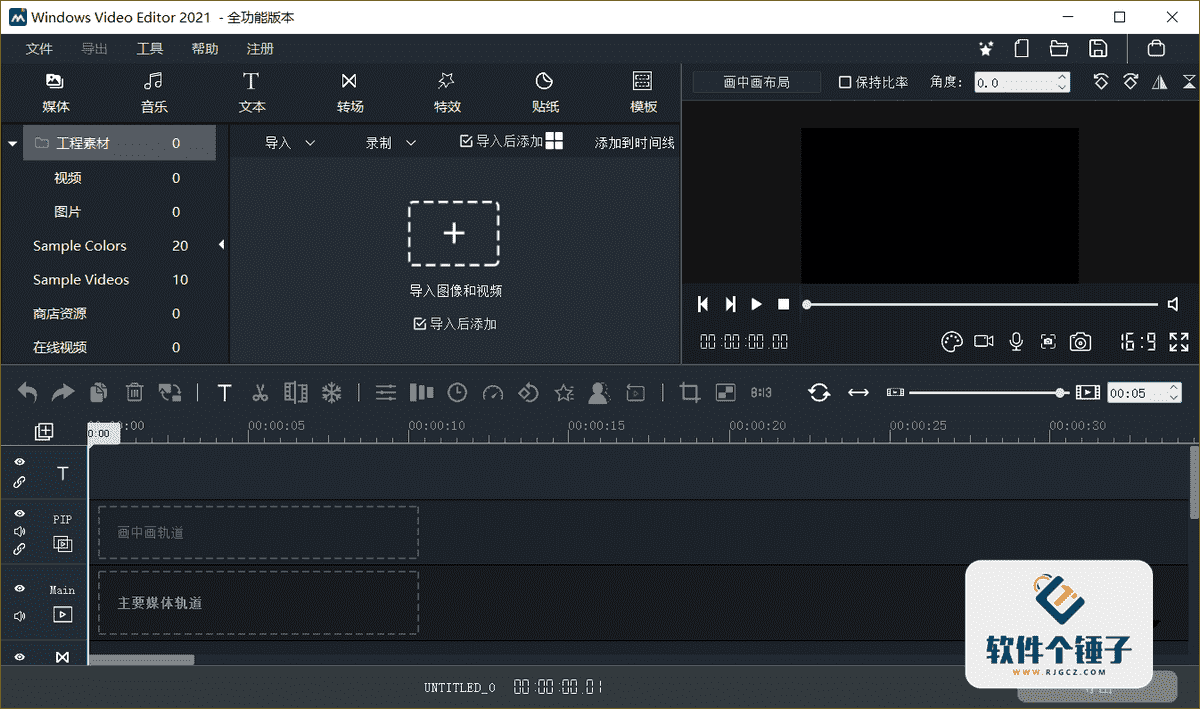
Task: Select Sample Colors in the media sidebar
Action: (x=80, y=245)
